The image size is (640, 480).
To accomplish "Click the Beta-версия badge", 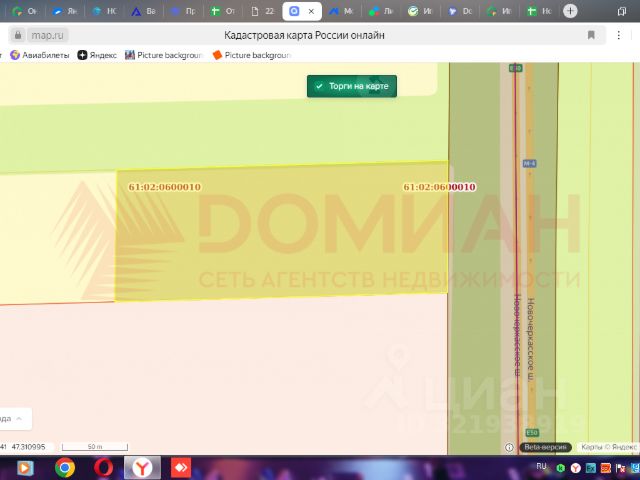I will pos(545,447).
